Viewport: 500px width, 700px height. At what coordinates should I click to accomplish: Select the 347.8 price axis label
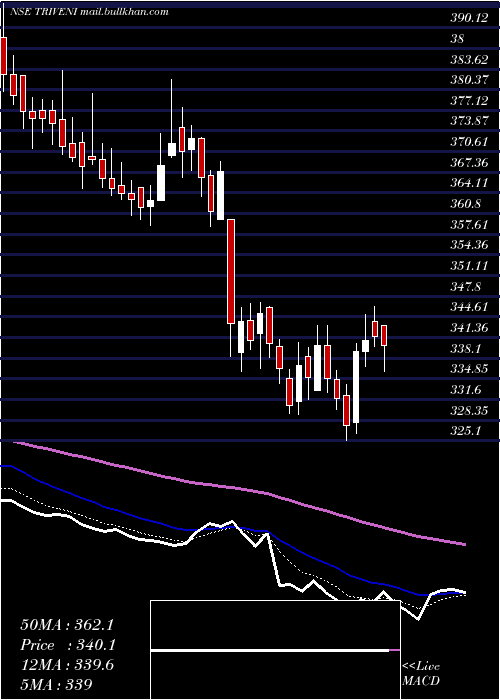click(466, 287)
